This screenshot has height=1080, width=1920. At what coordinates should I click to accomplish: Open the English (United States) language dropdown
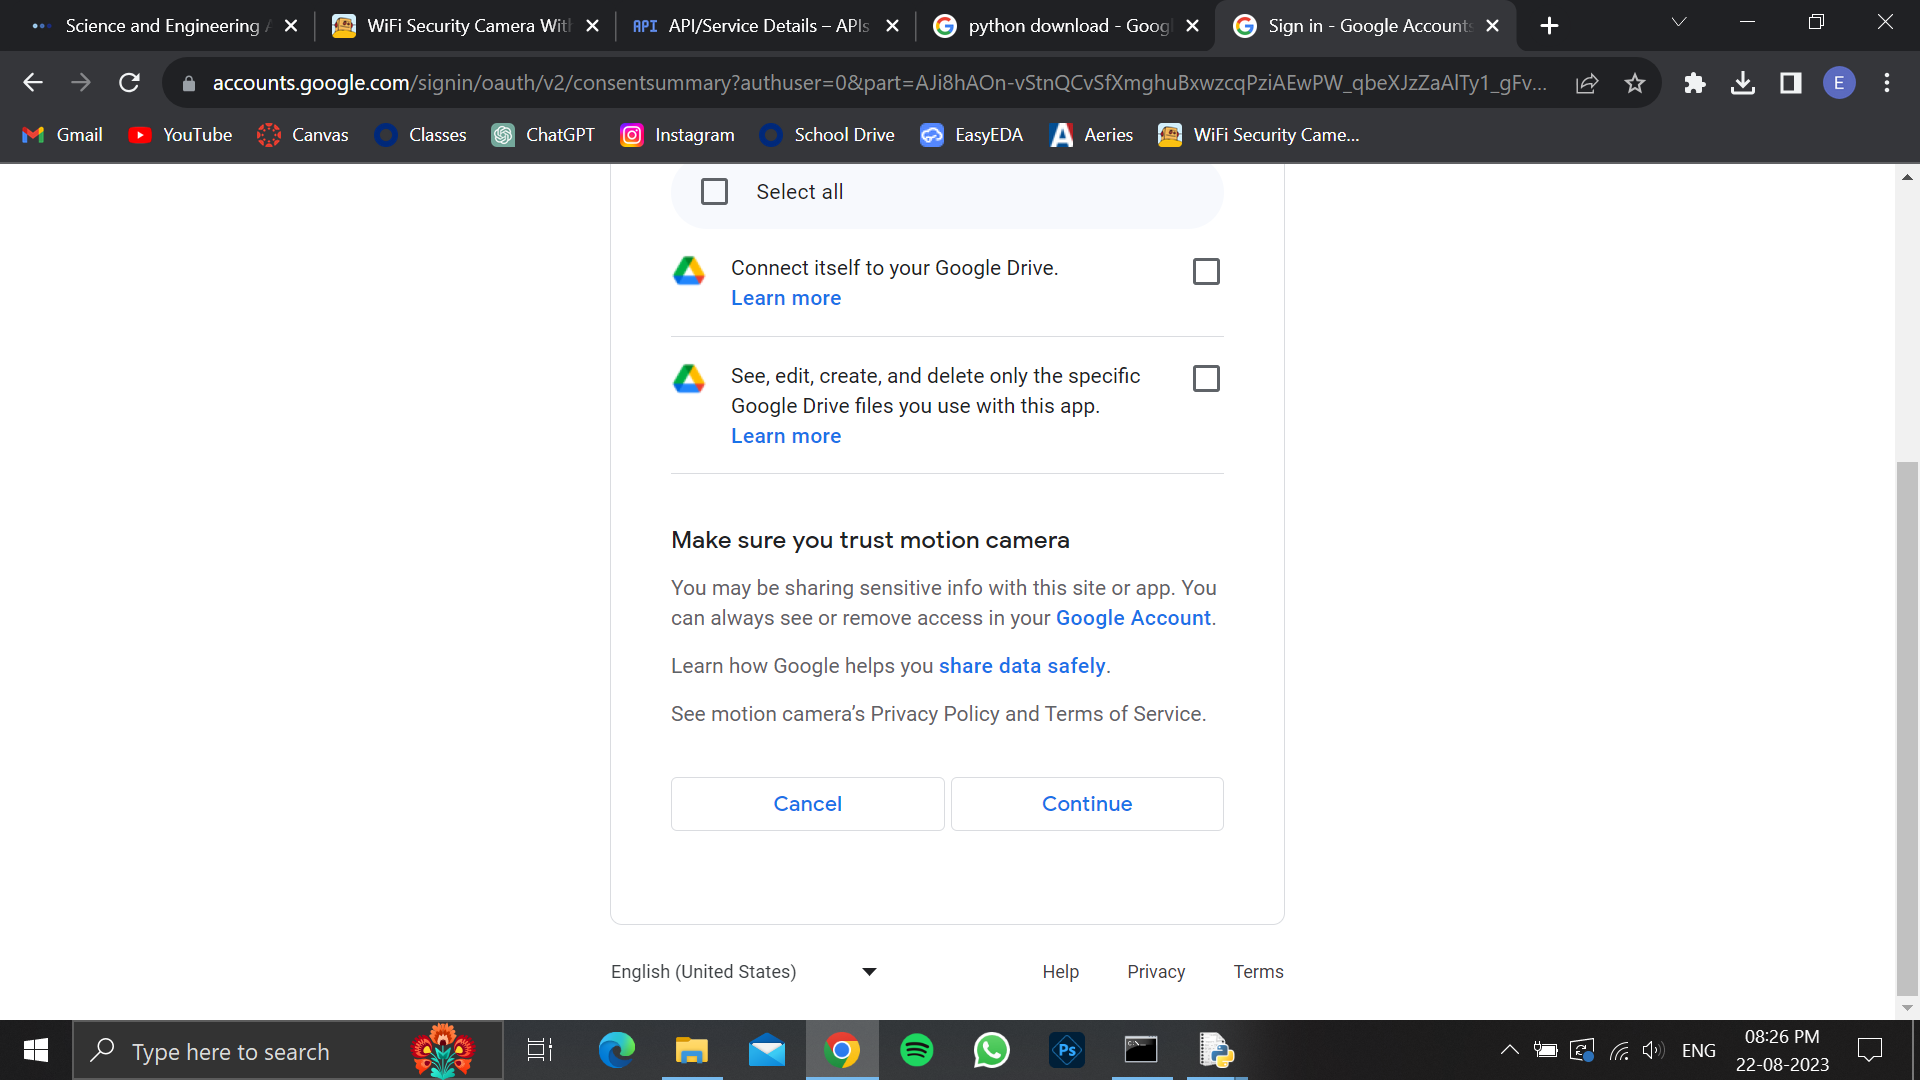point(743,972)
